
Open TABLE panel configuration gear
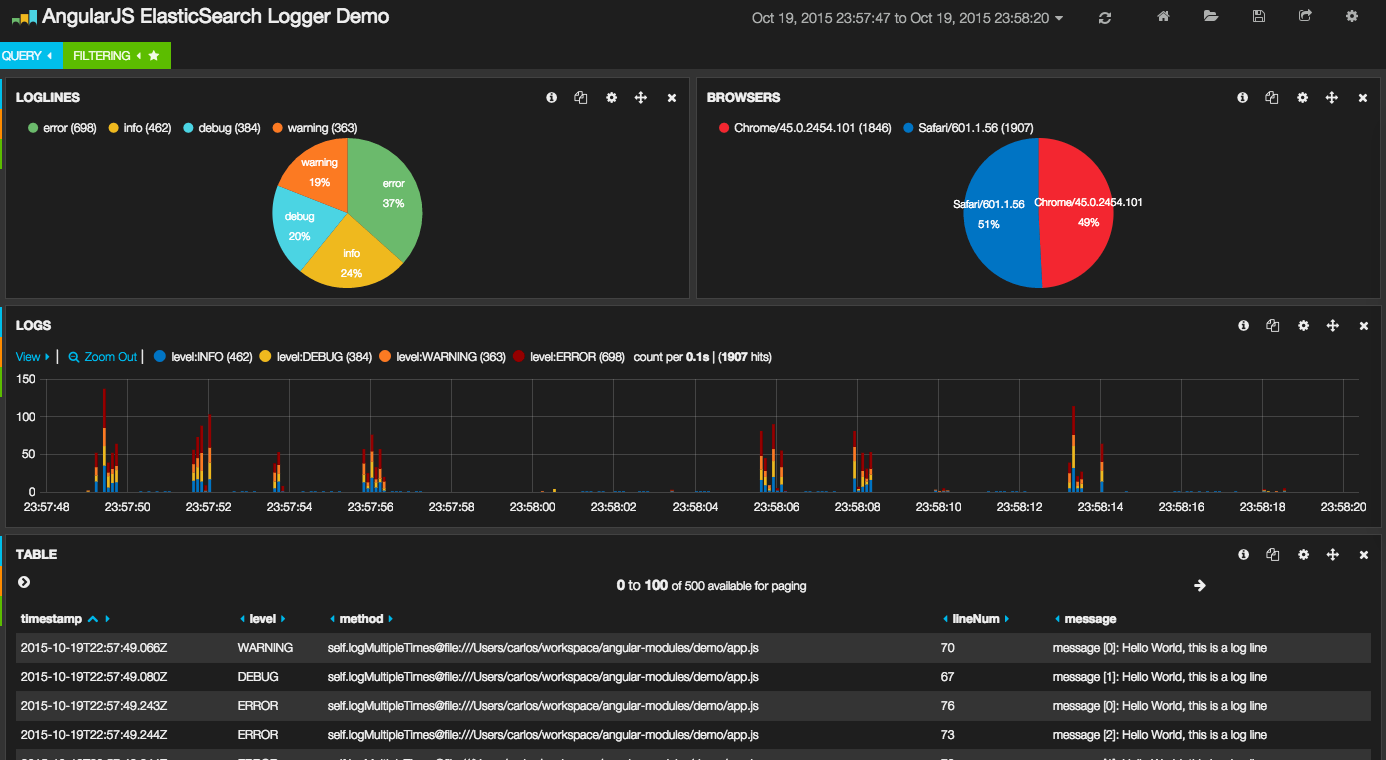click(x=1303, y=555)
